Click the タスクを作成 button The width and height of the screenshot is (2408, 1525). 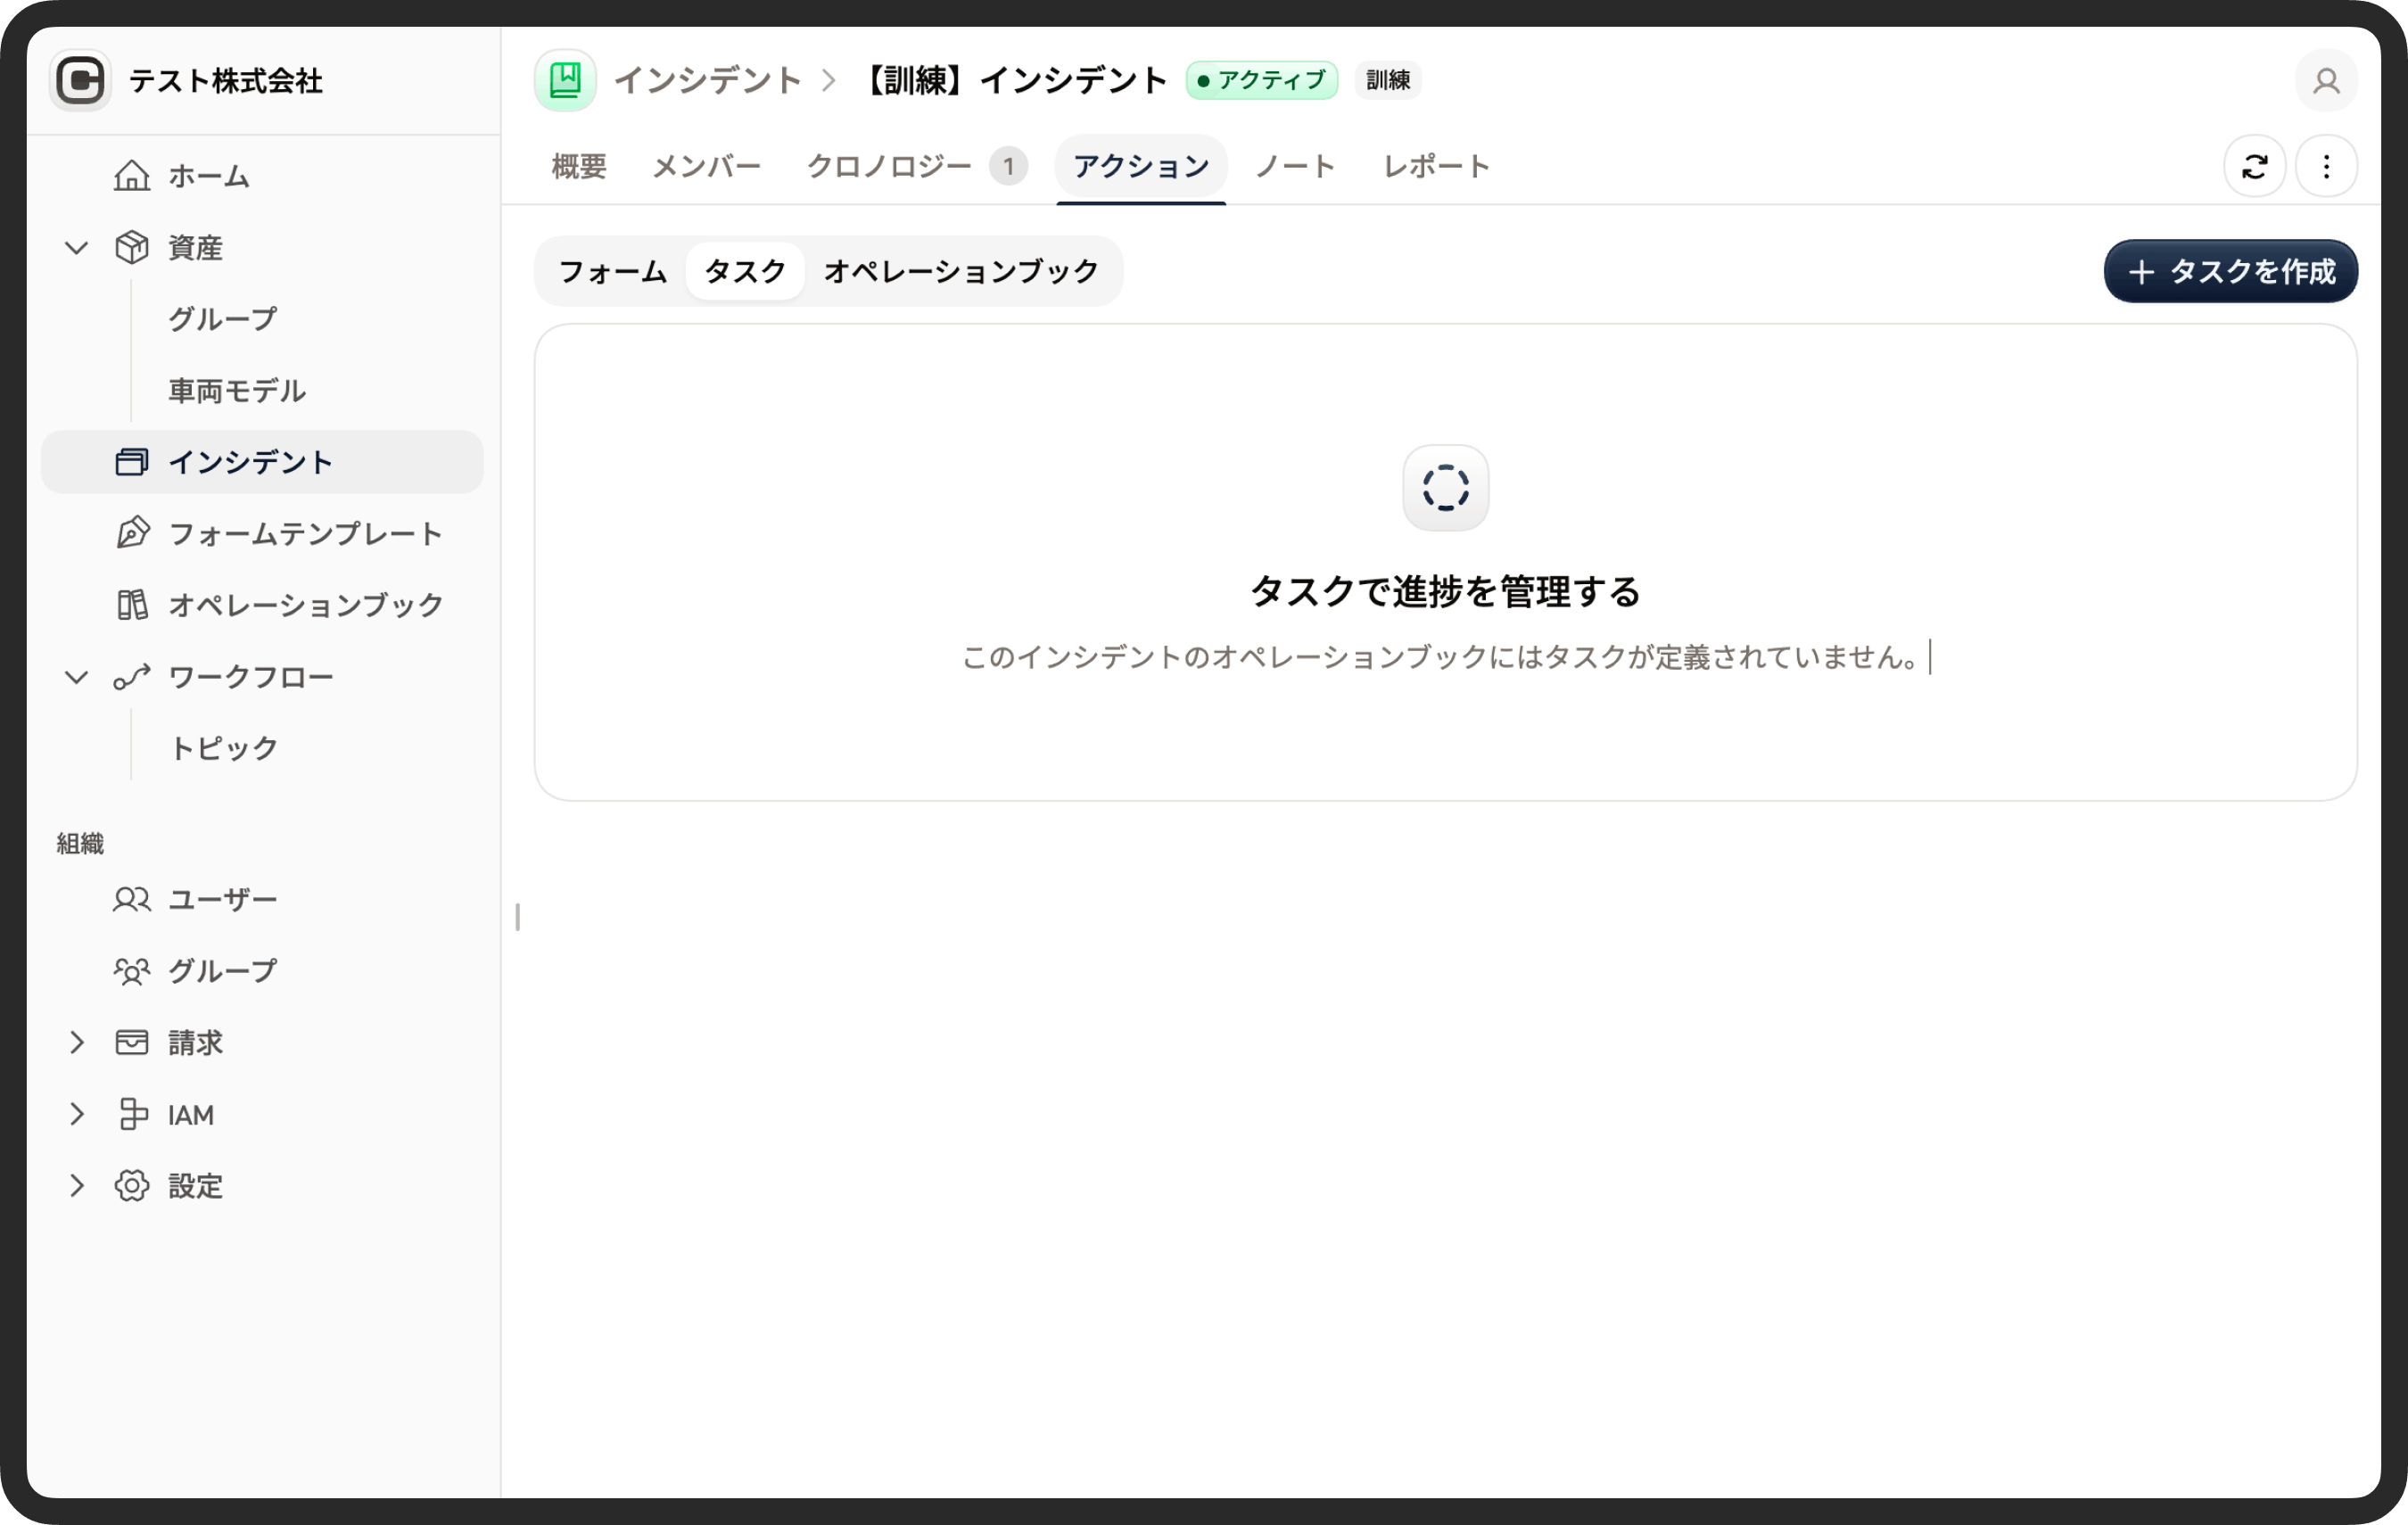click(2230, 271)
